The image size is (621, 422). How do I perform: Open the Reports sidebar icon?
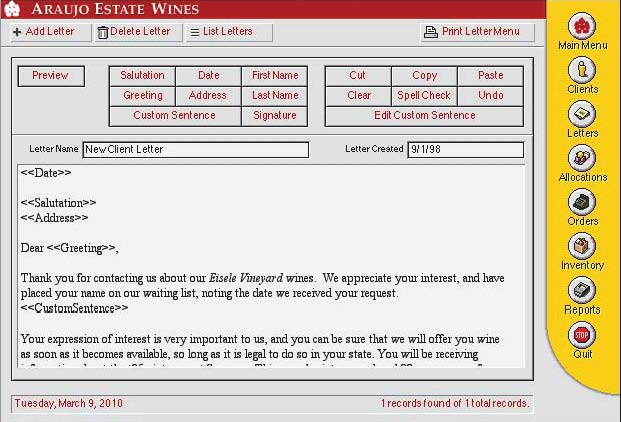[582, 290]
